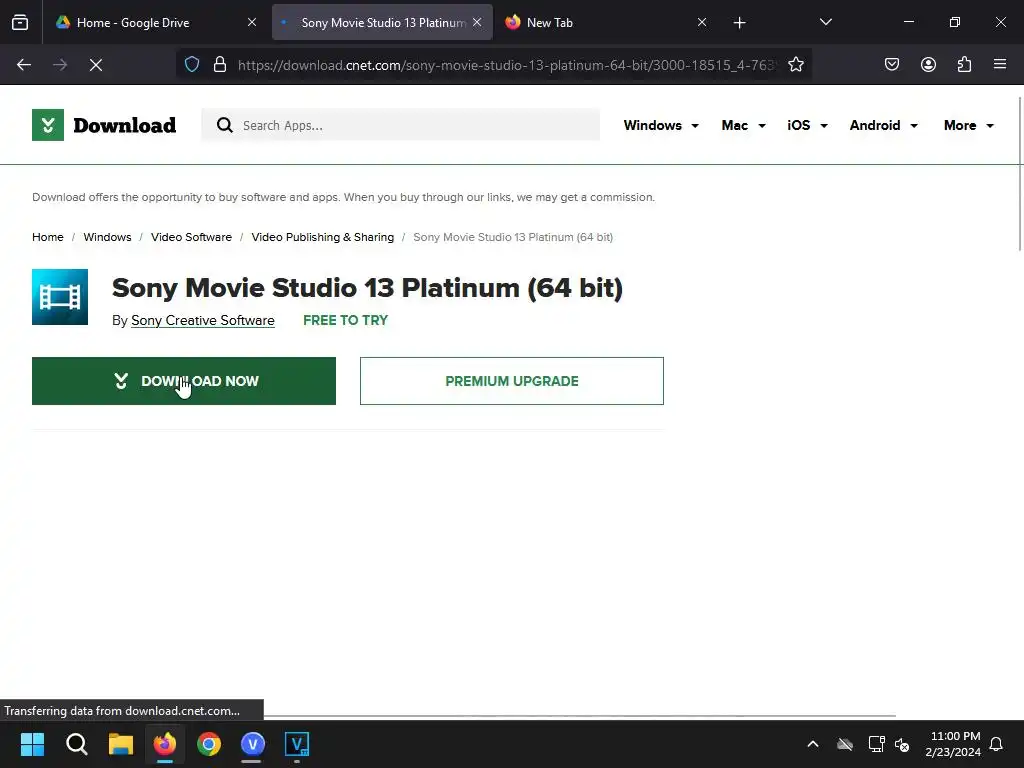1024x768 pixels.
Task: Expand the More menu
Action: coord(968,125)
